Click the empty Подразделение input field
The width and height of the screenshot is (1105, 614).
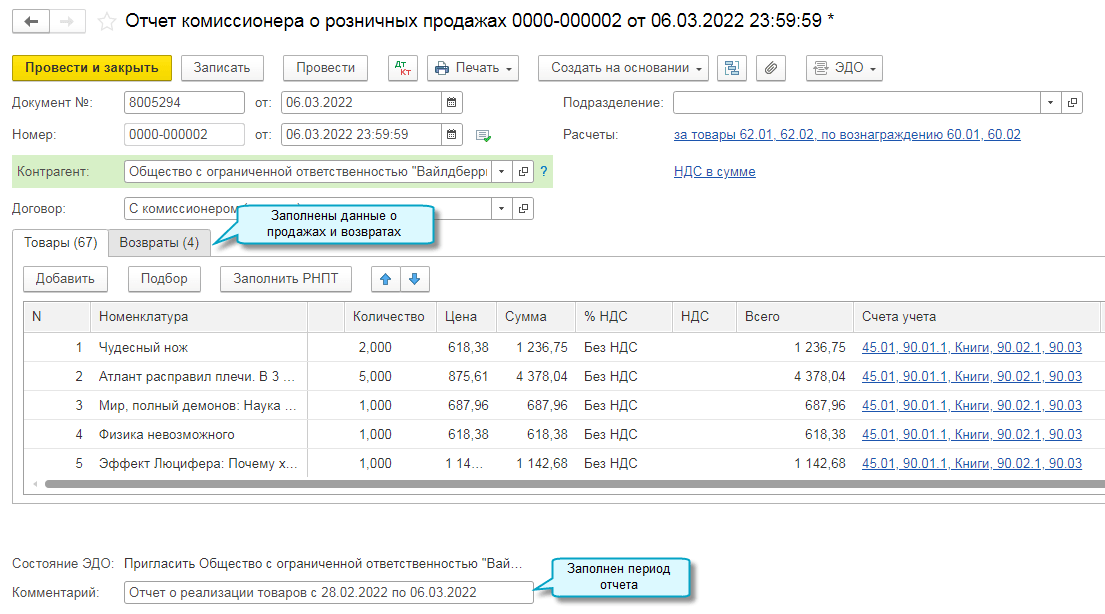856,102
